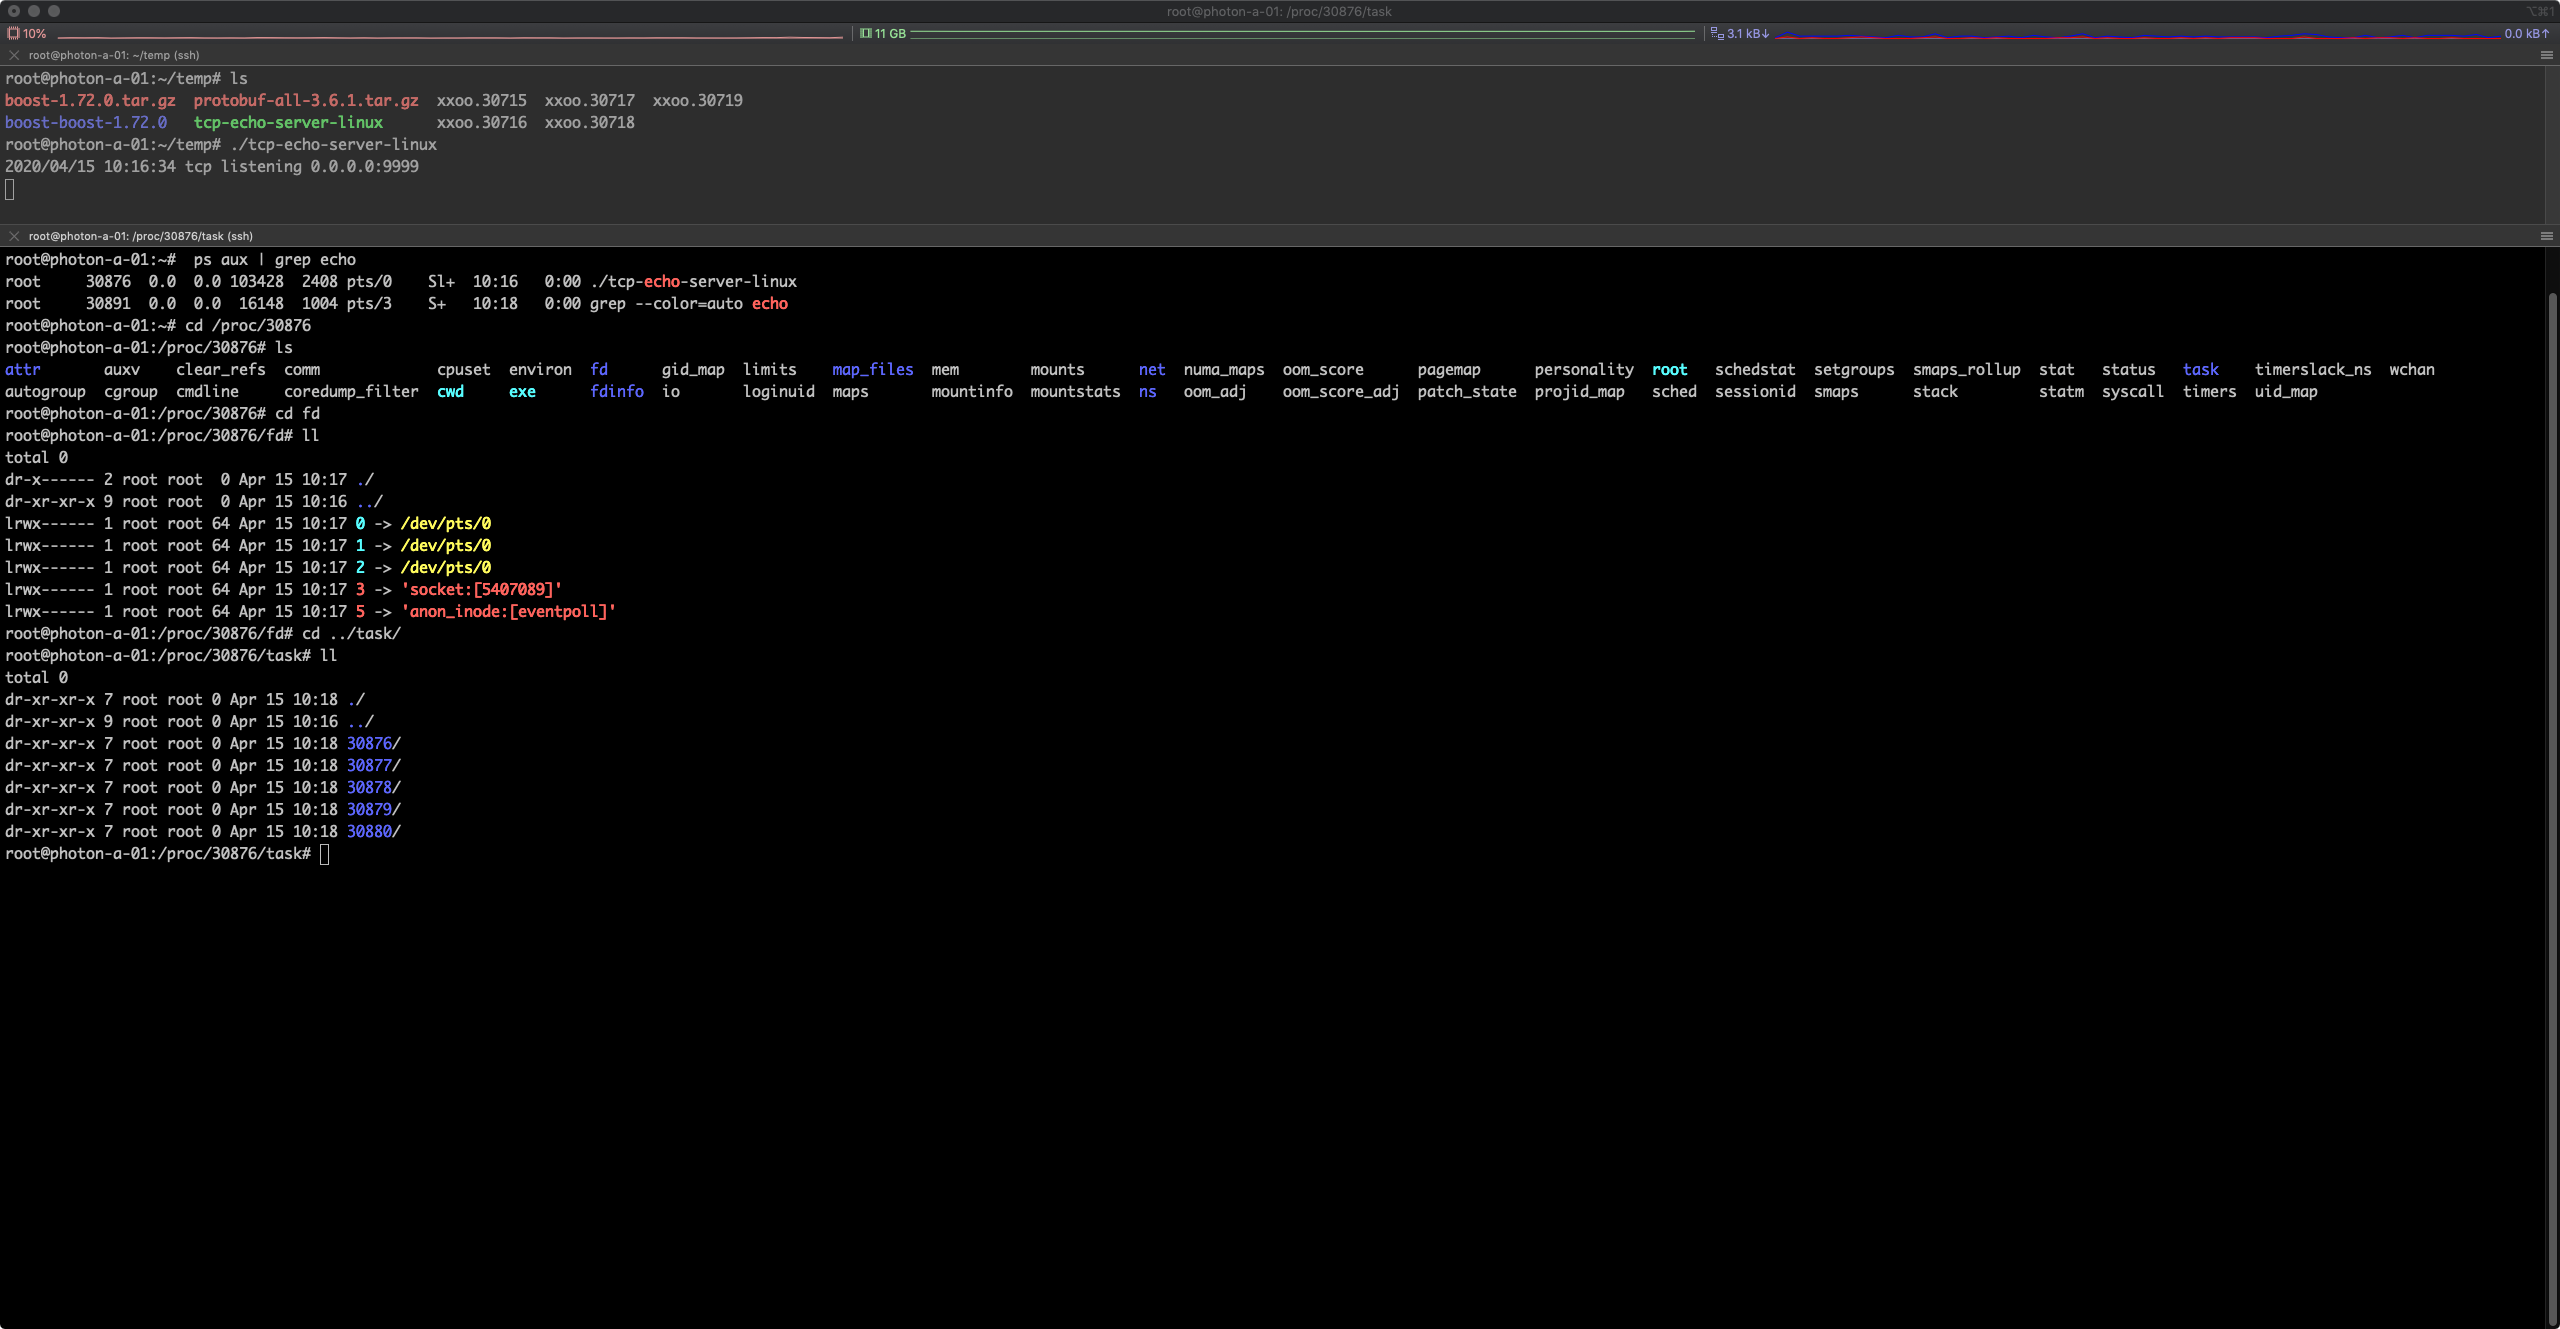Click xxoo.30719 file name
This screenshot has height=1329, width=2560.
click(697, 100)
